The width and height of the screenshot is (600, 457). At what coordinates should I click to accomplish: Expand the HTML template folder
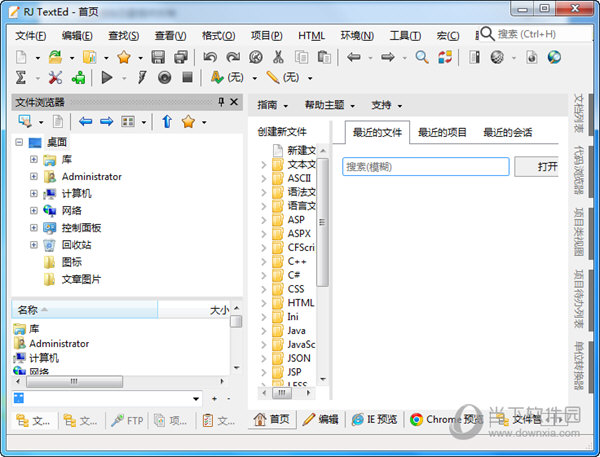[x=264, y=303]
